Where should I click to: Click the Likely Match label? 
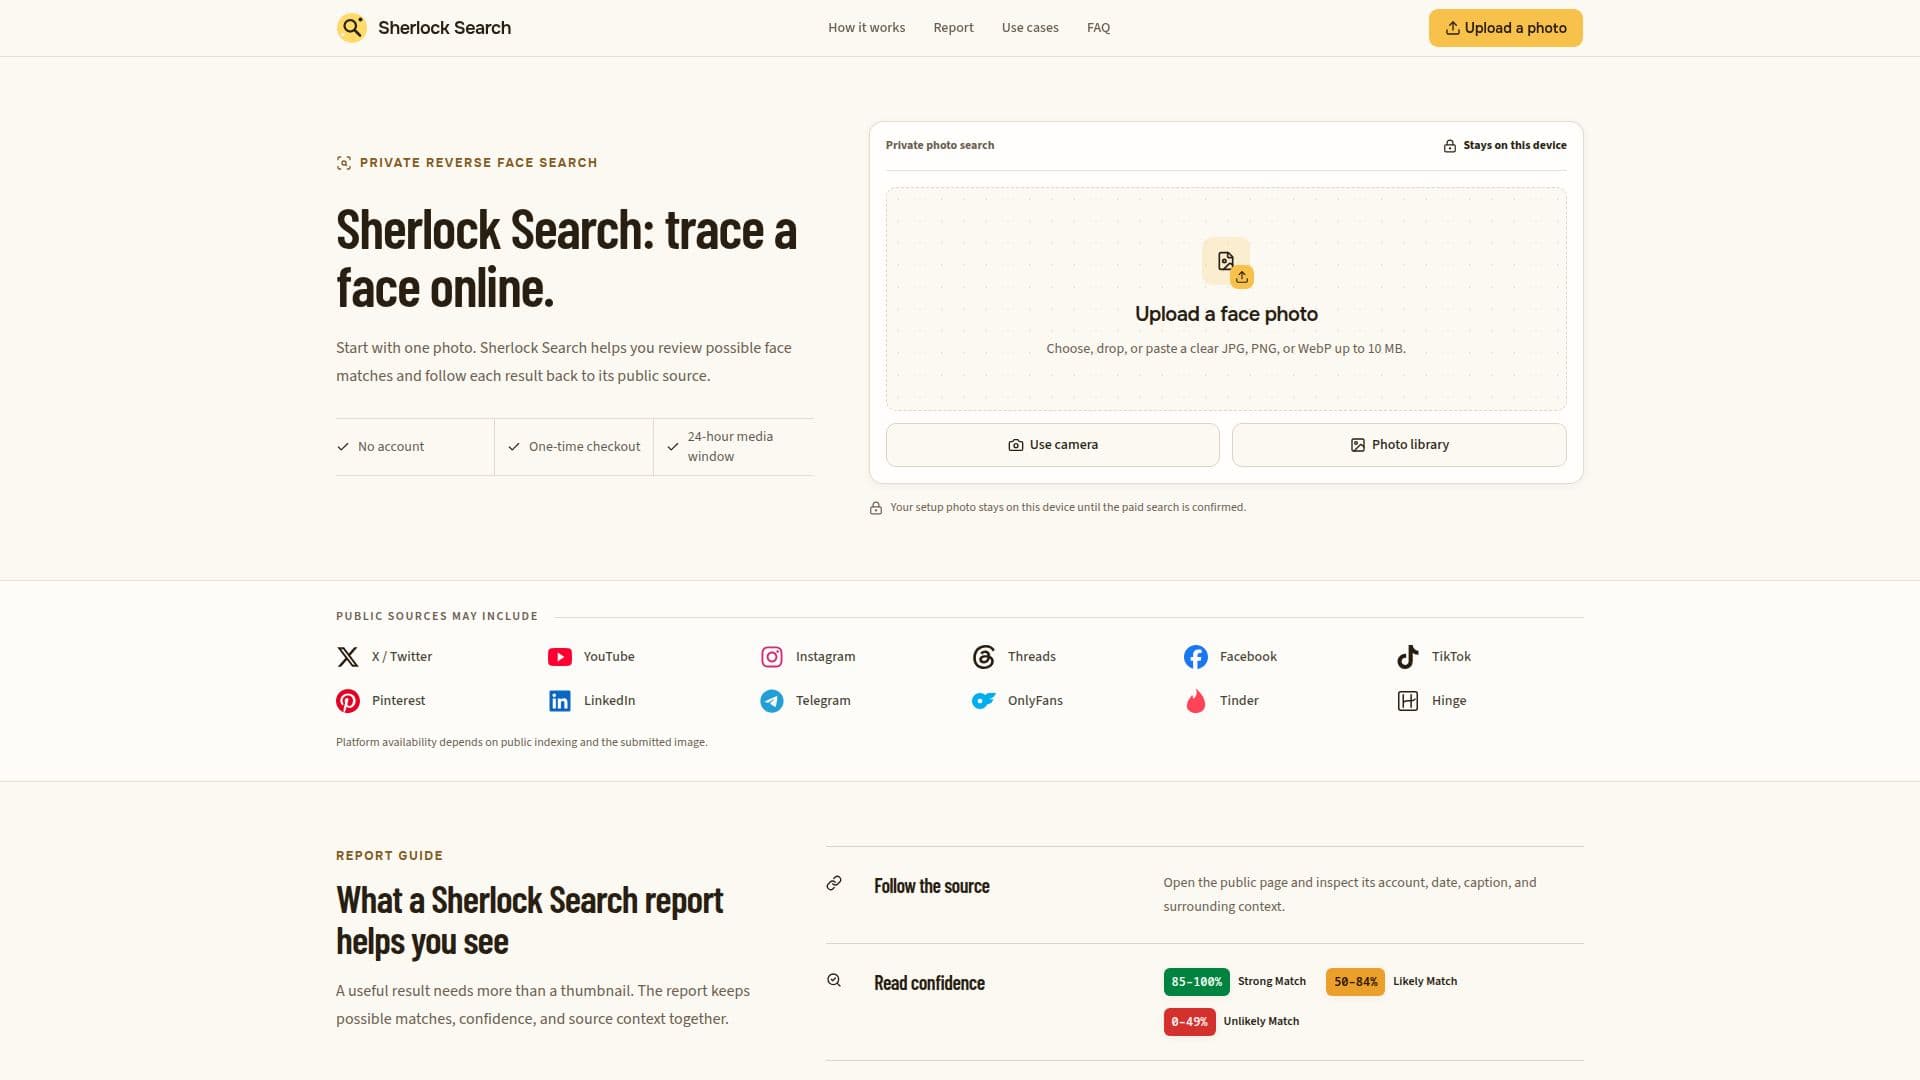coord(1424,982)
